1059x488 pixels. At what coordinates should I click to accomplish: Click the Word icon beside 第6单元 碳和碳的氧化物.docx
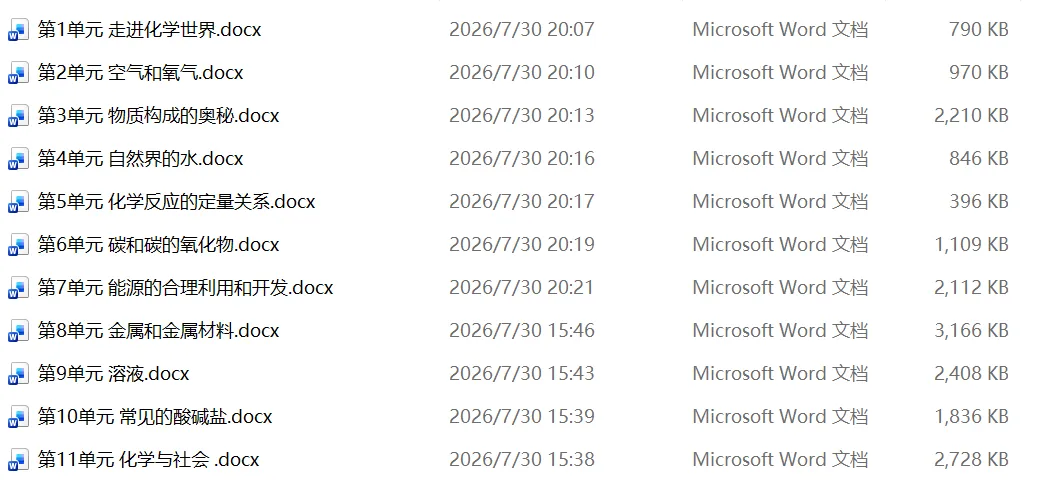(18, 246)
